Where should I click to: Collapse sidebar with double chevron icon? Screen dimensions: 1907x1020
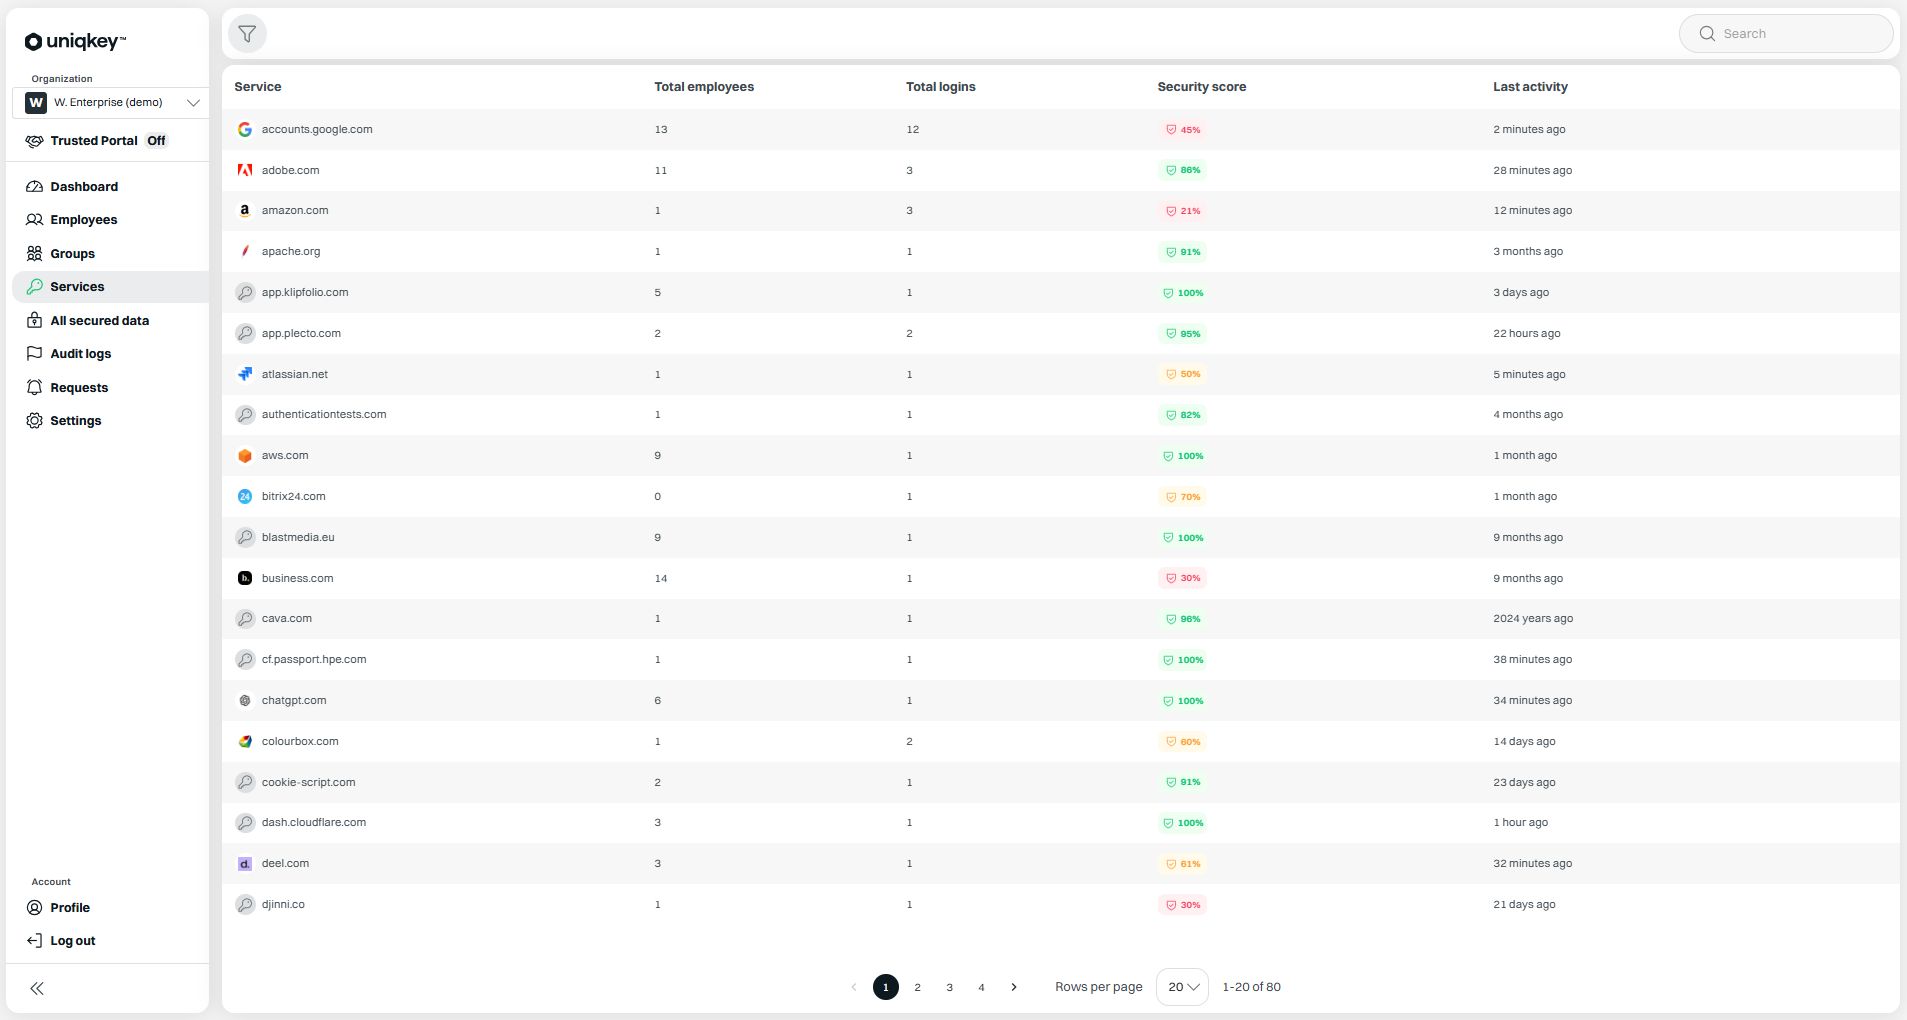click(x=37, y=989)
